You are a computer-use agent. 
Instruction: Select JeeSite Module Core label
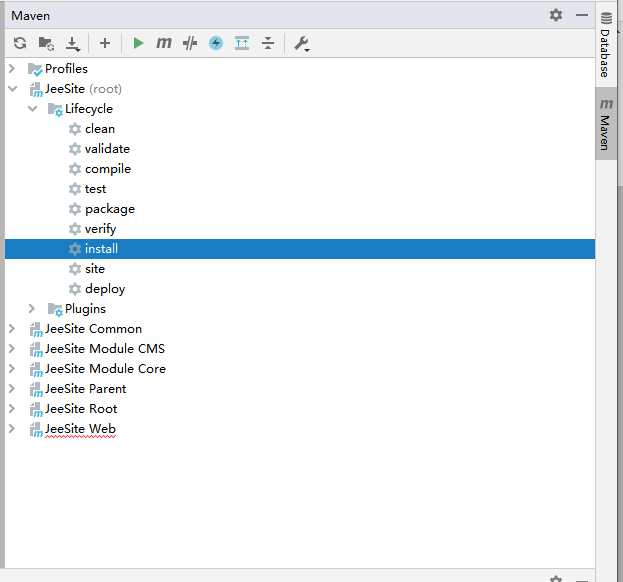[105, 369]
